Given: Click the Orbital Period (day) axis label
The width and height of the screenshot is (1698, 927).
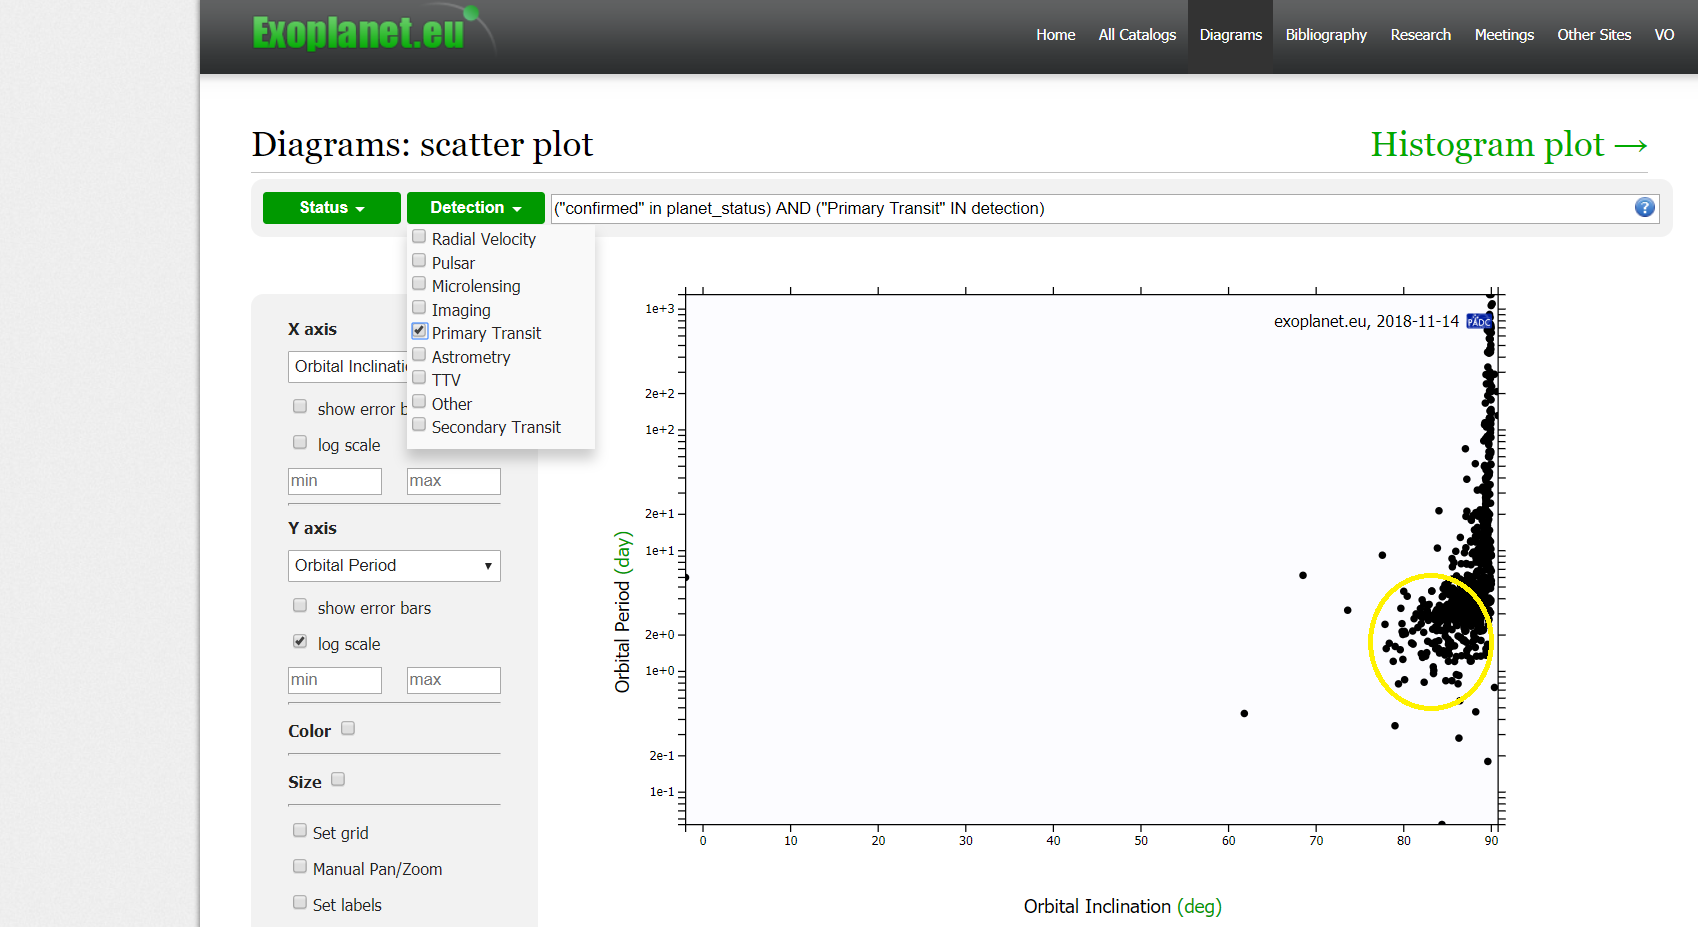Looking at the screenshot, I should (x=622, y=612).
